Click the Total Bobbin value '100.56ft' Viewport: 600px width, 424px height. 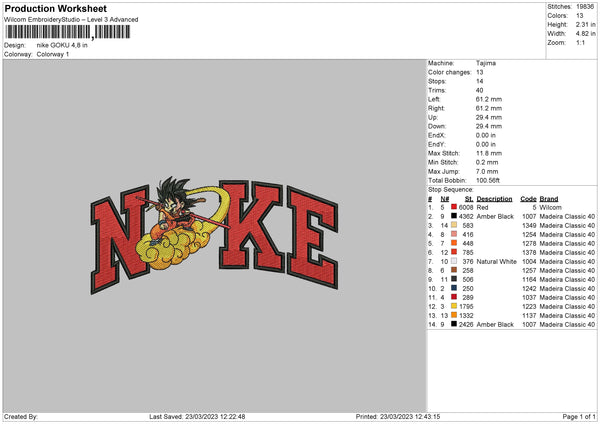click(488, 181)
